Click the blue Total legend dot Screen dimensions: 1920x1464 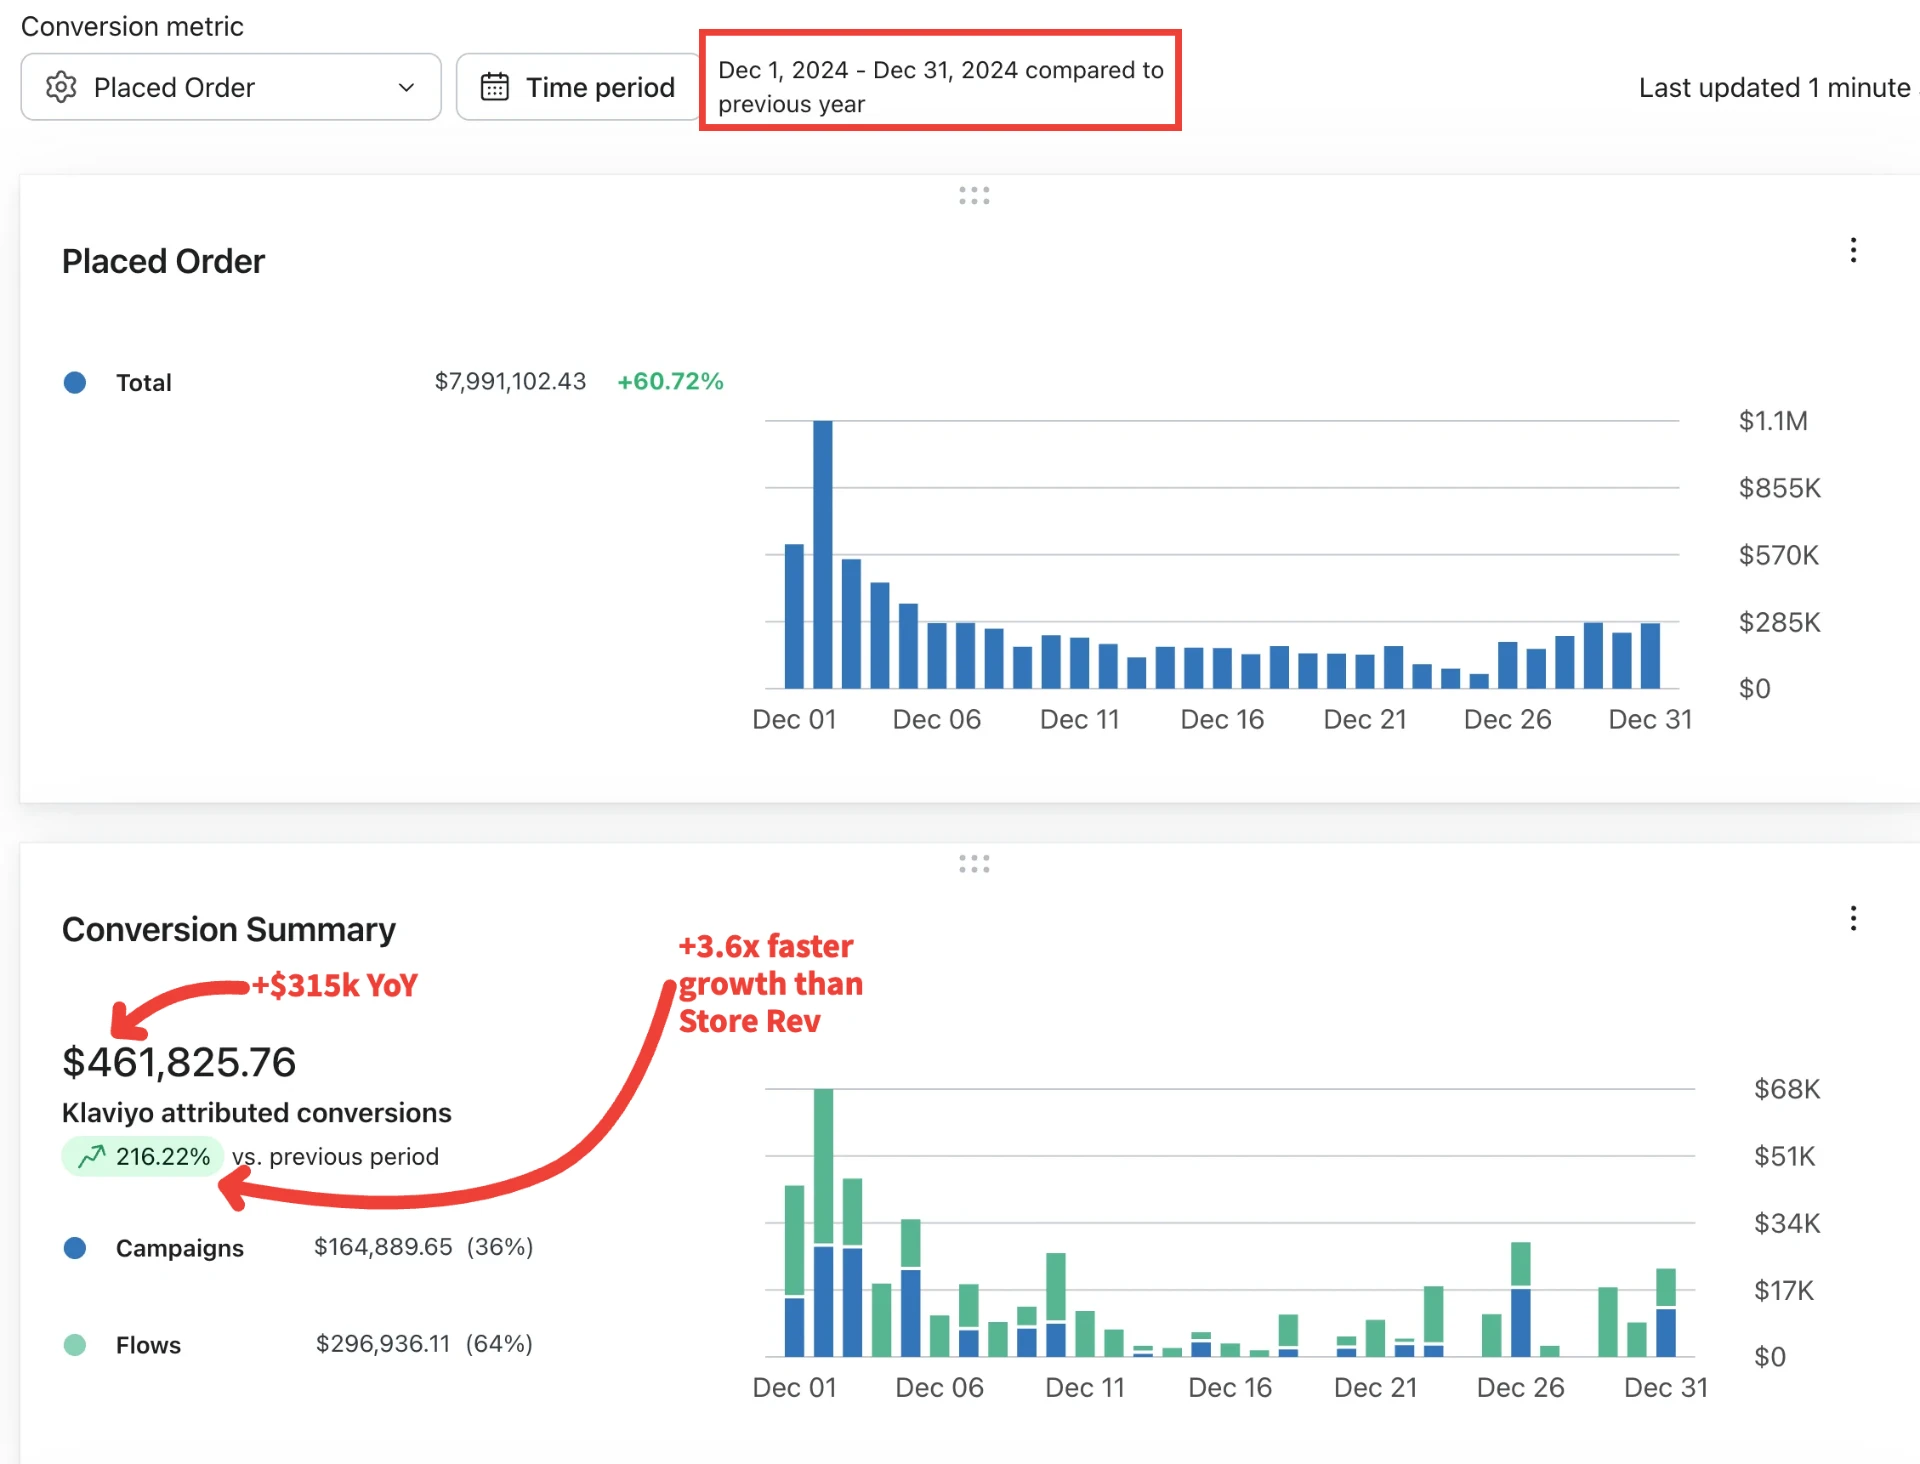click(75, 382)
